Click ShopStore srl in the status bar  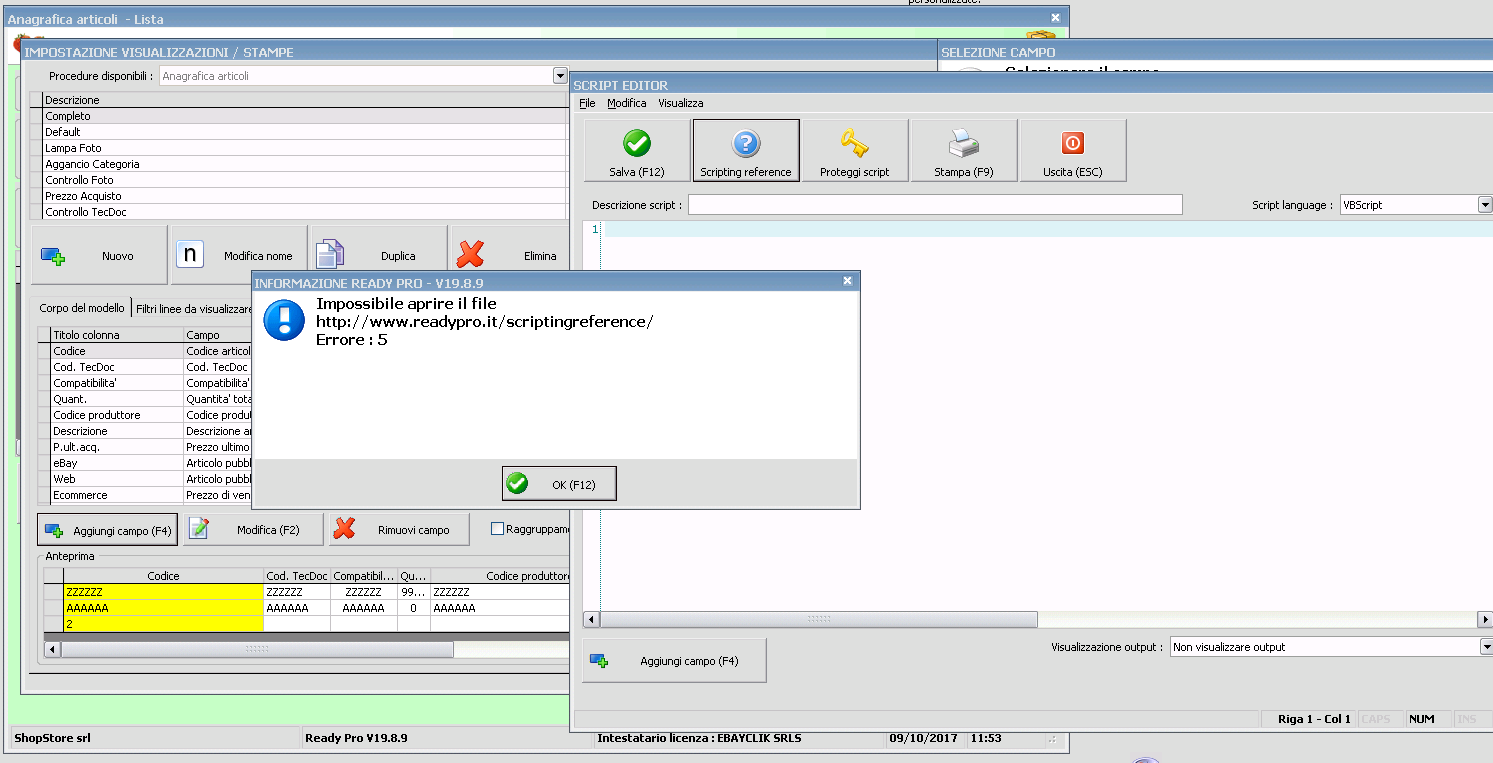click(51, 738)
